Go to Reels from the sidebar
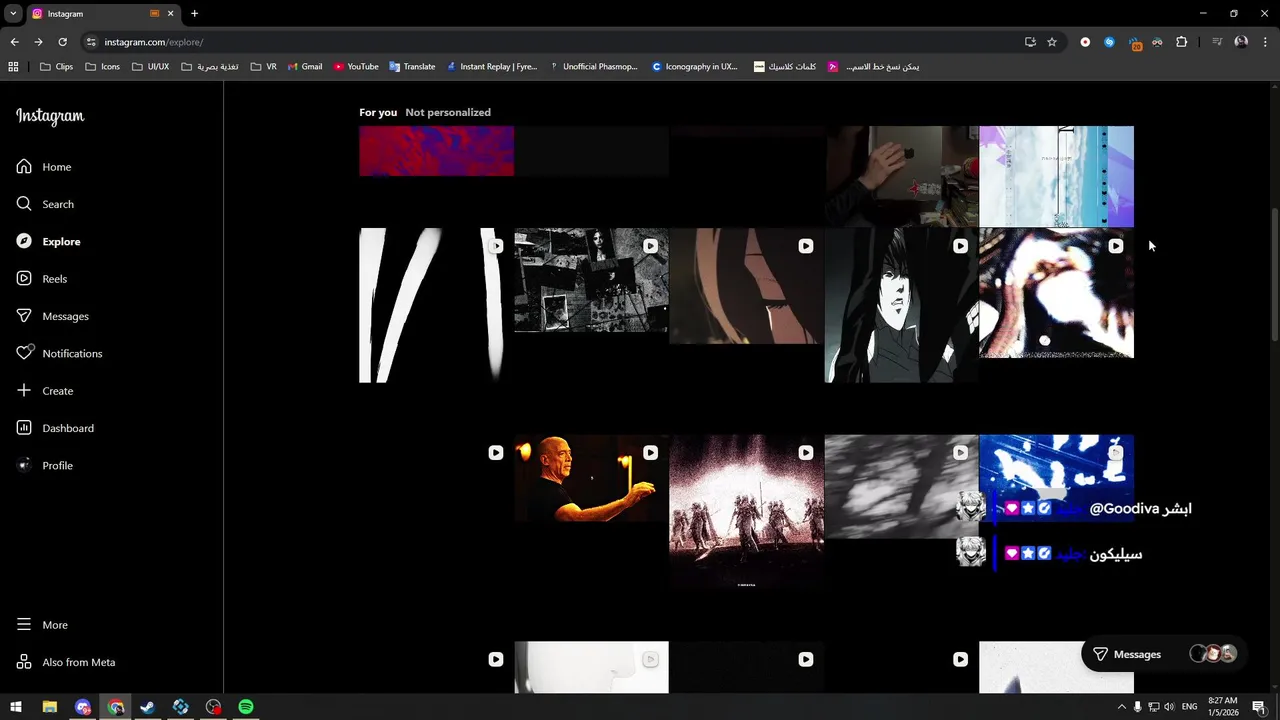Viewport: 1280px width, 720px height. click(42, 279)
